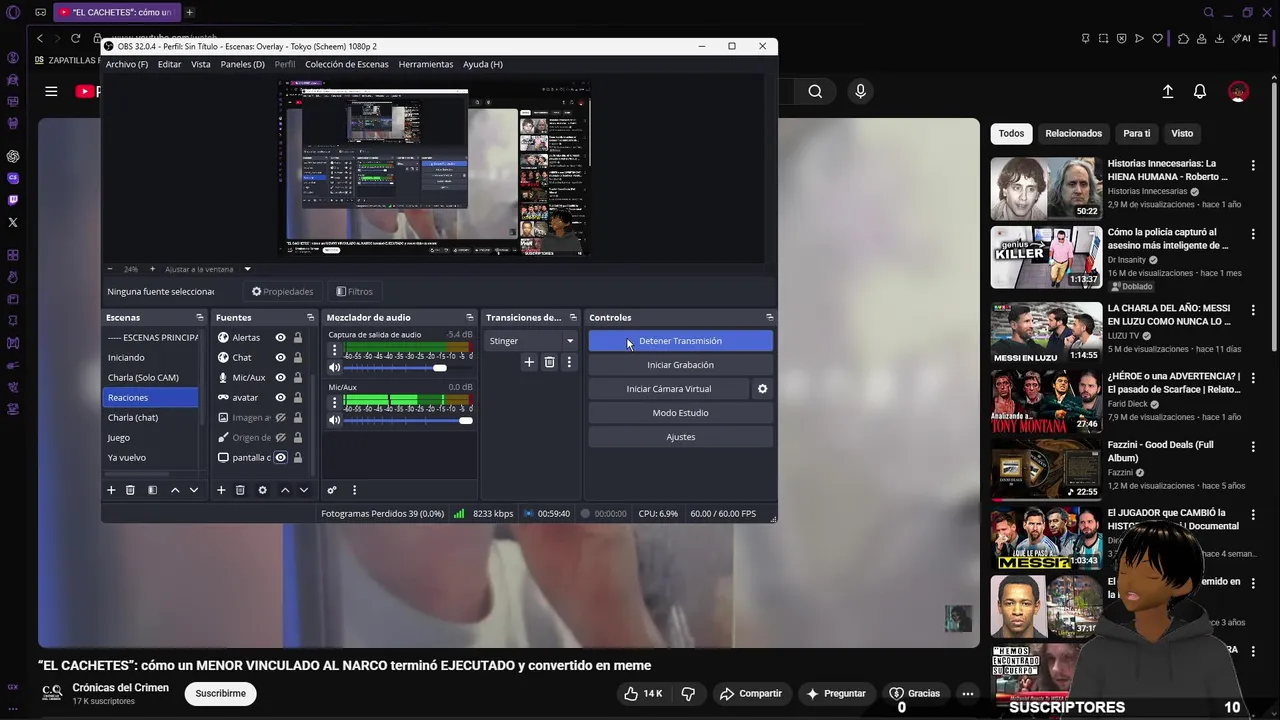Toggle lock on Alertas source
Image resolution: width=1280 pixels, height=720 pixels.
pyautogui.click(x=298, y=337)
